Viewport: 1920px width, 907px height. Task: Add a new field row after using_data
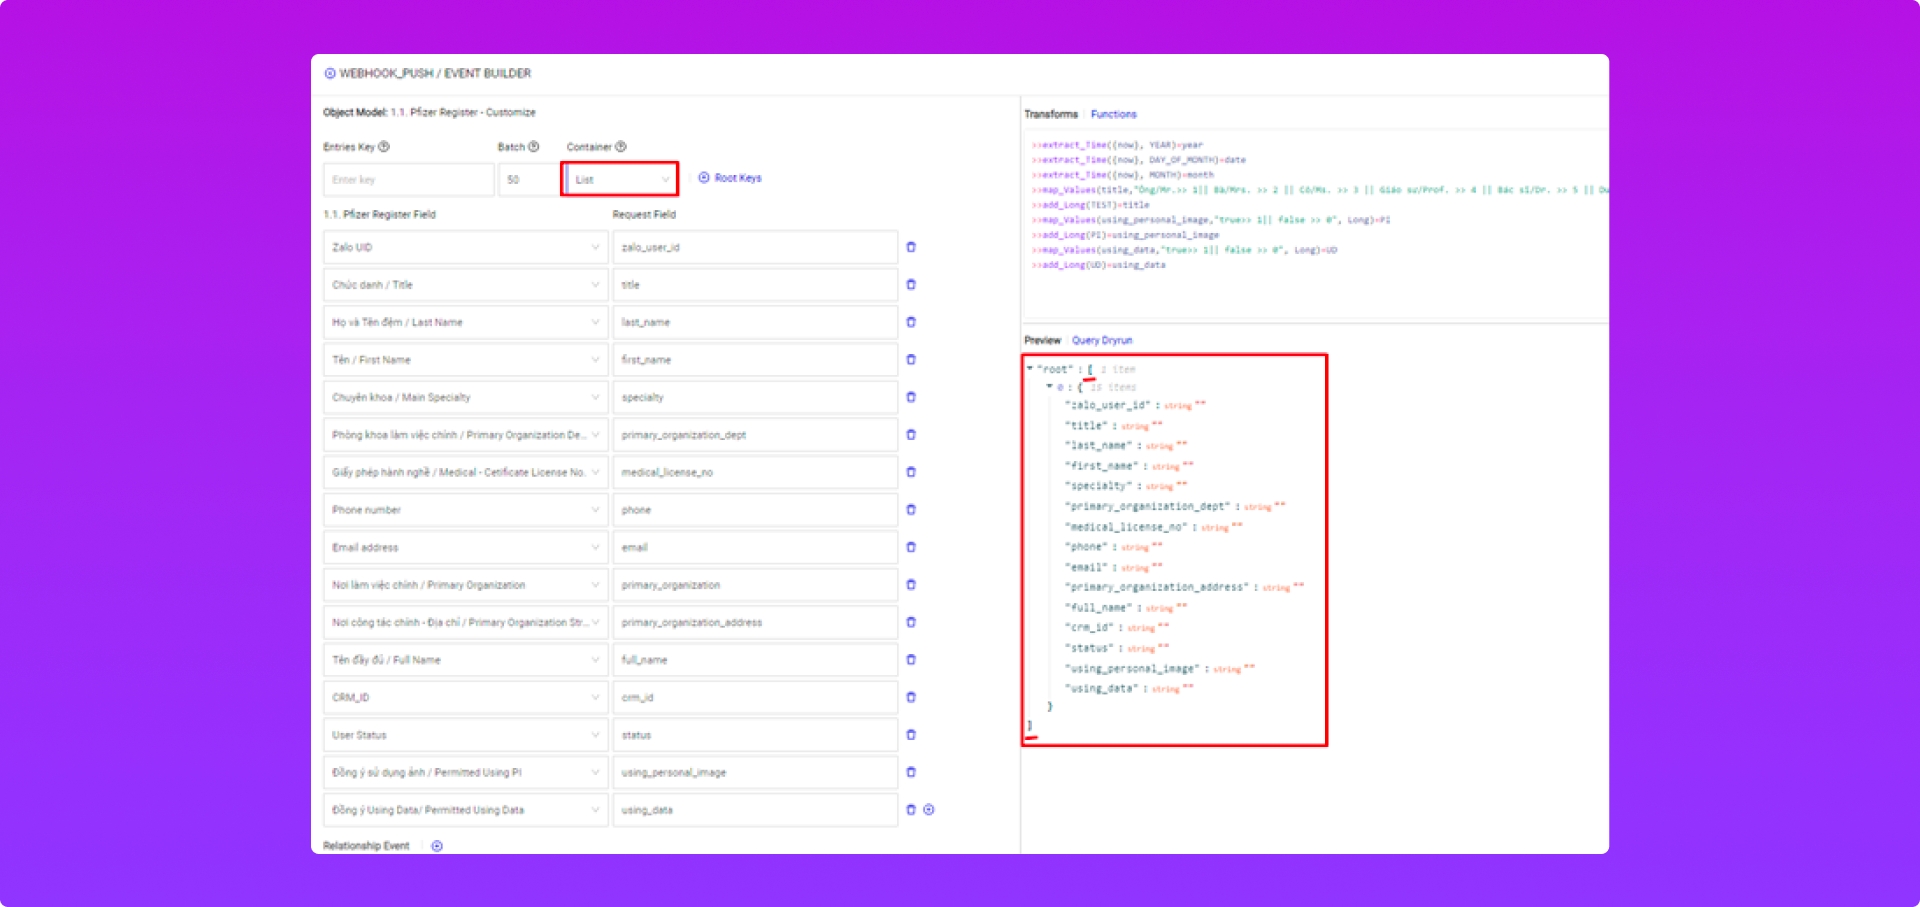point(929,810)
